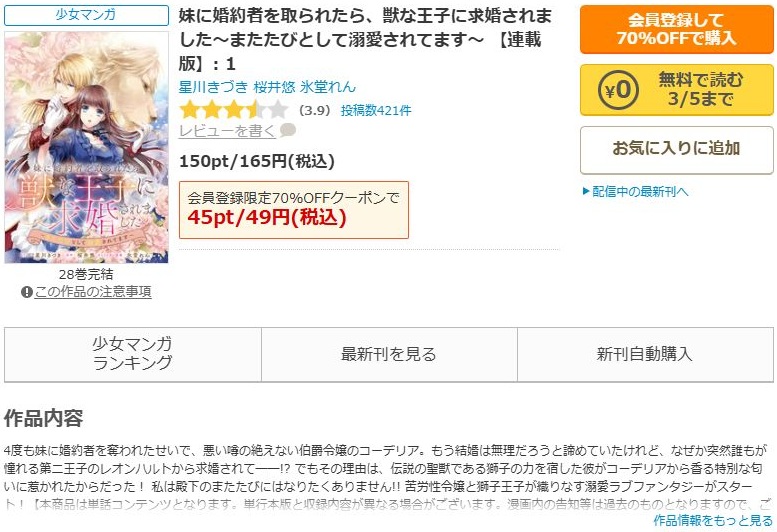Click the exclamation notice icon
Screen dimensions: 777x532
click(27, 292)
